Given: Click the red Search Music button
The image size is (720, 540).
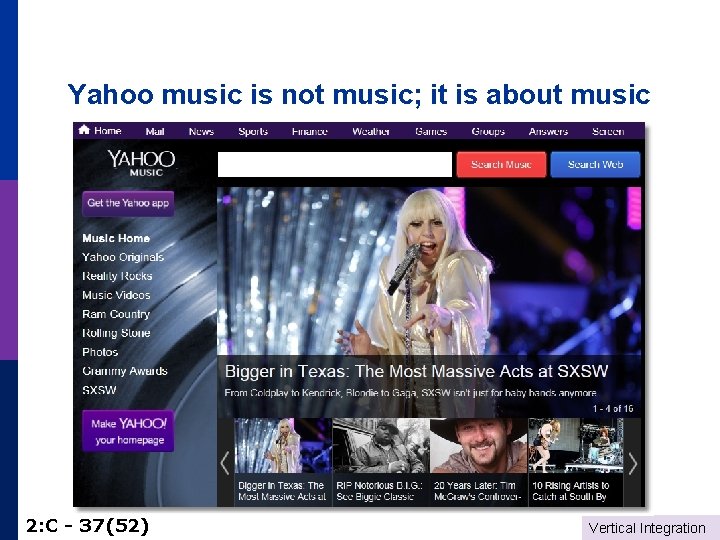Looking at the screenshot, I should (501, 164).
